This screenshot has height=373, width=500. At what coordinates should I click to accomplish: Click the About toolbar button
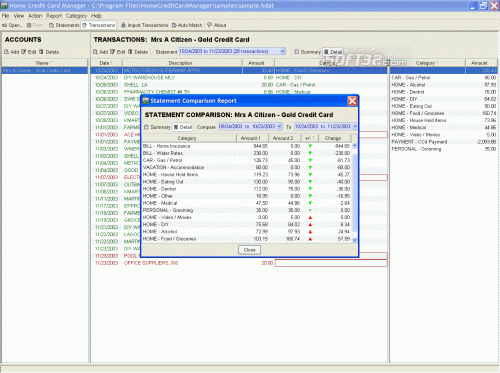pos(217,25)
